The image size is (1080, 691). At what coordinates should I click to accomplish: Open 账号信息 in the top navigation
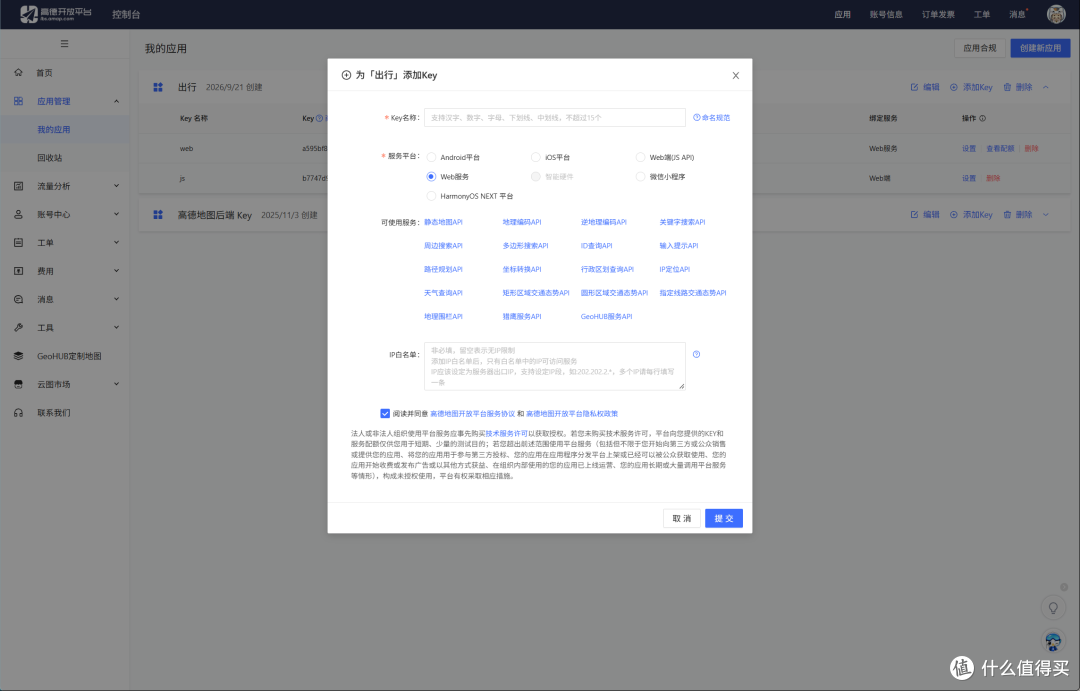tap(886, 14)
